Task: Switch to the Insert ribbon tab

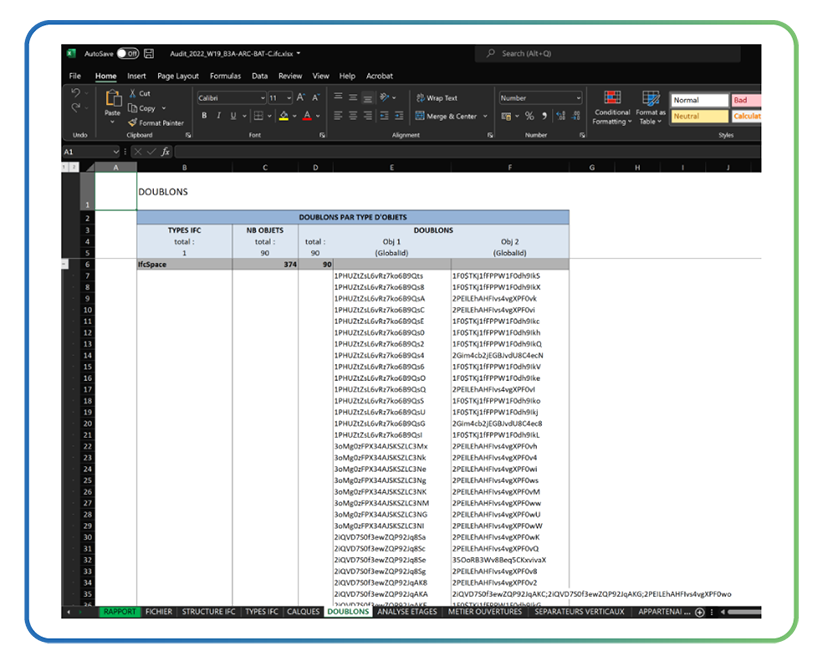Action: click(x=136, y=76)
